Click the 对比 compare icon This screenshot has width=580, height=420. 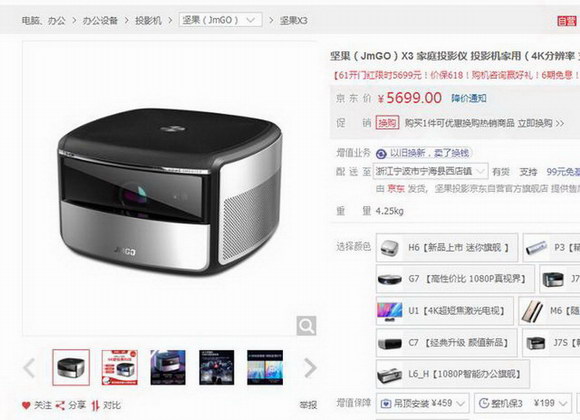[95, 406]
